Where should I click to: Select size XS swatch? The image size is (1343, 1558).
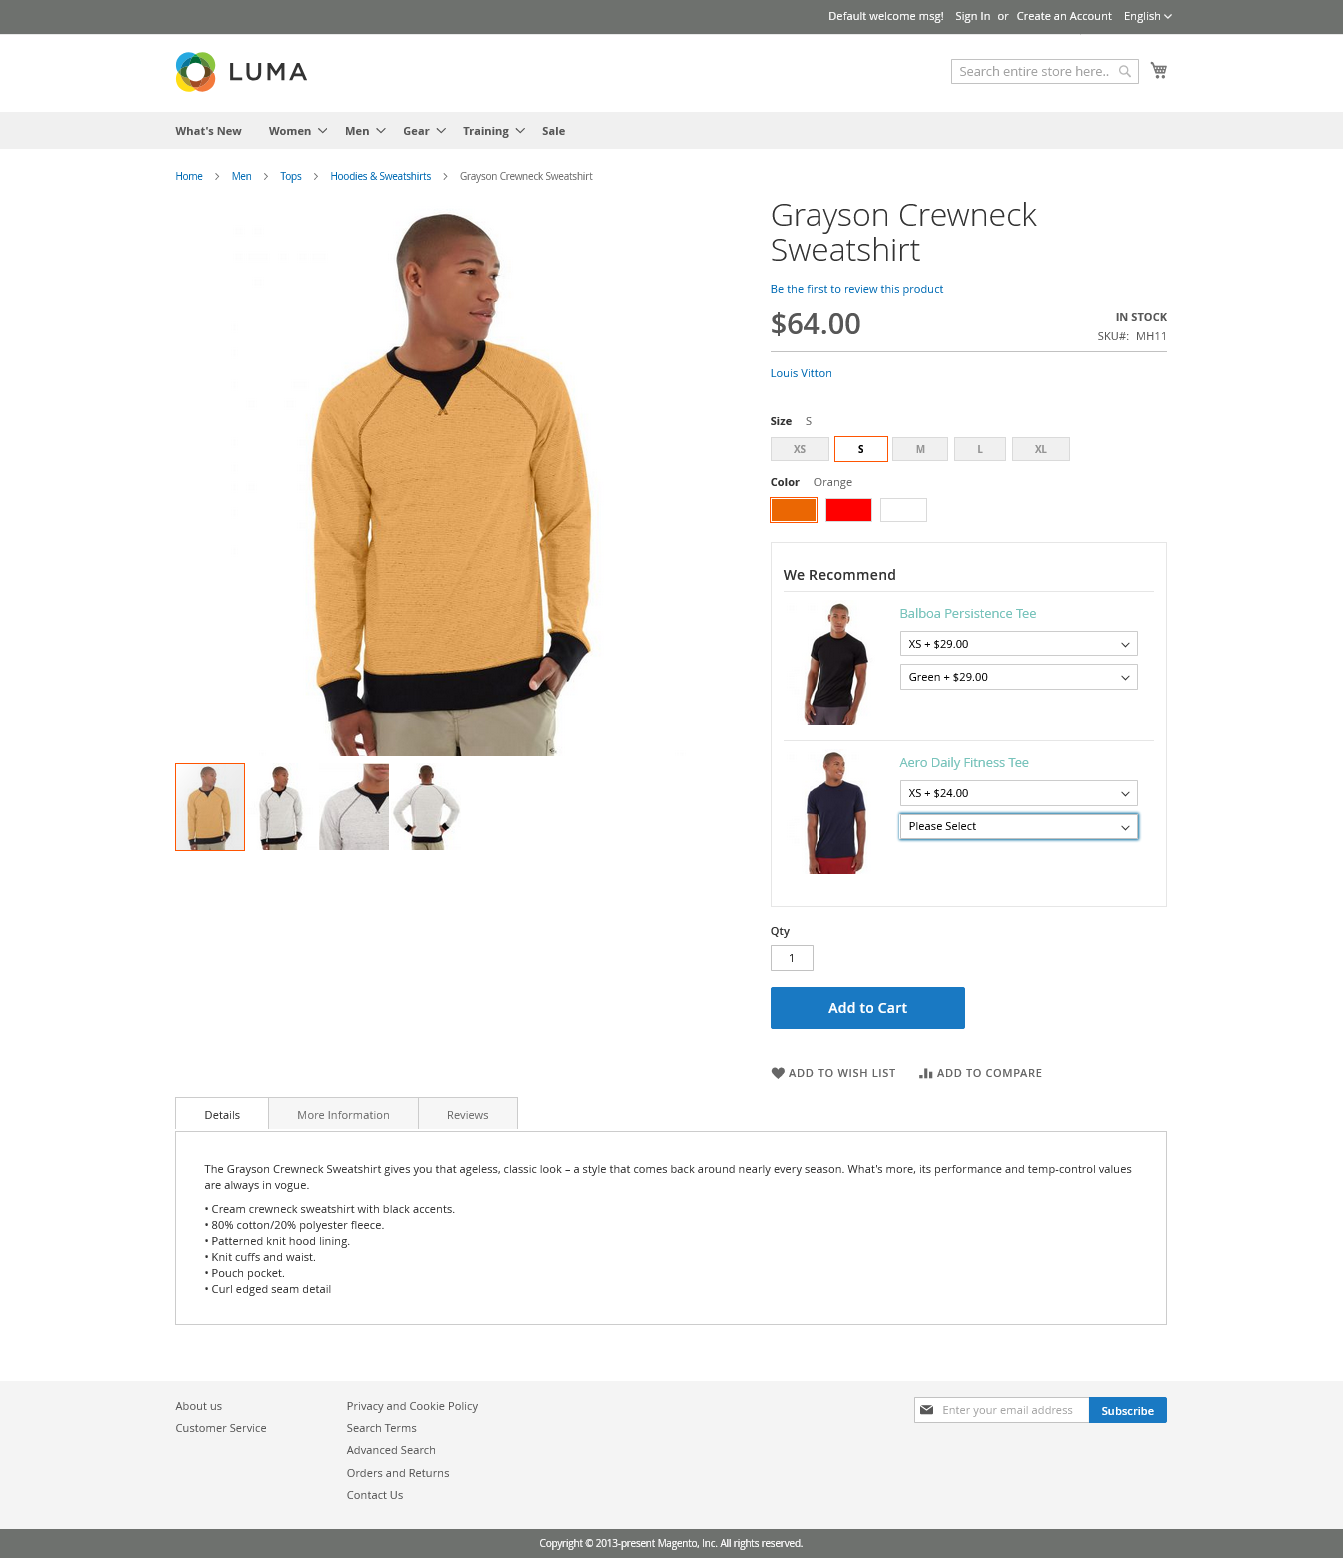pos(800,449)
